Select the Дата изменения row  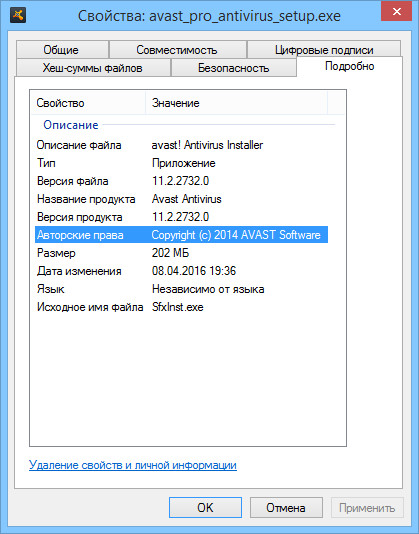(181, 271)
